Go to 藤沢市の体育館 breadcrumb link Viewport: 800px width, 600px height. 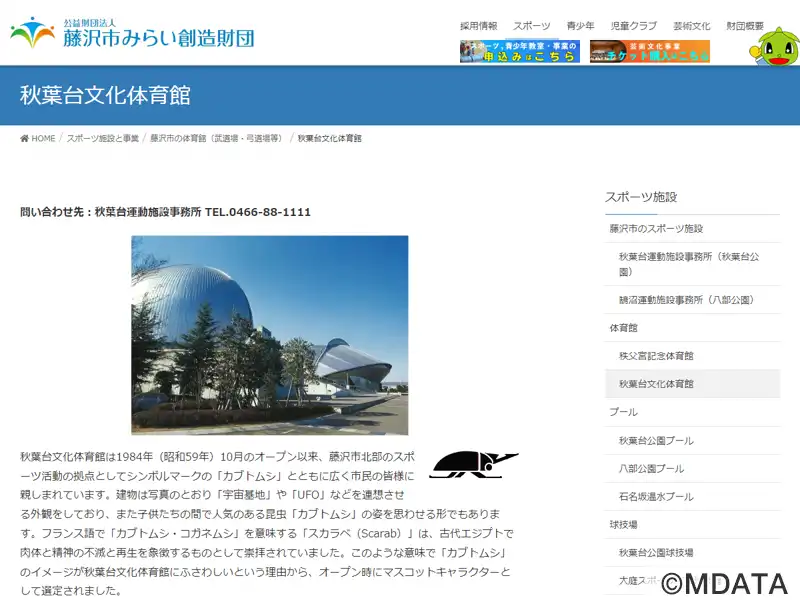click(x=216, y=138)
